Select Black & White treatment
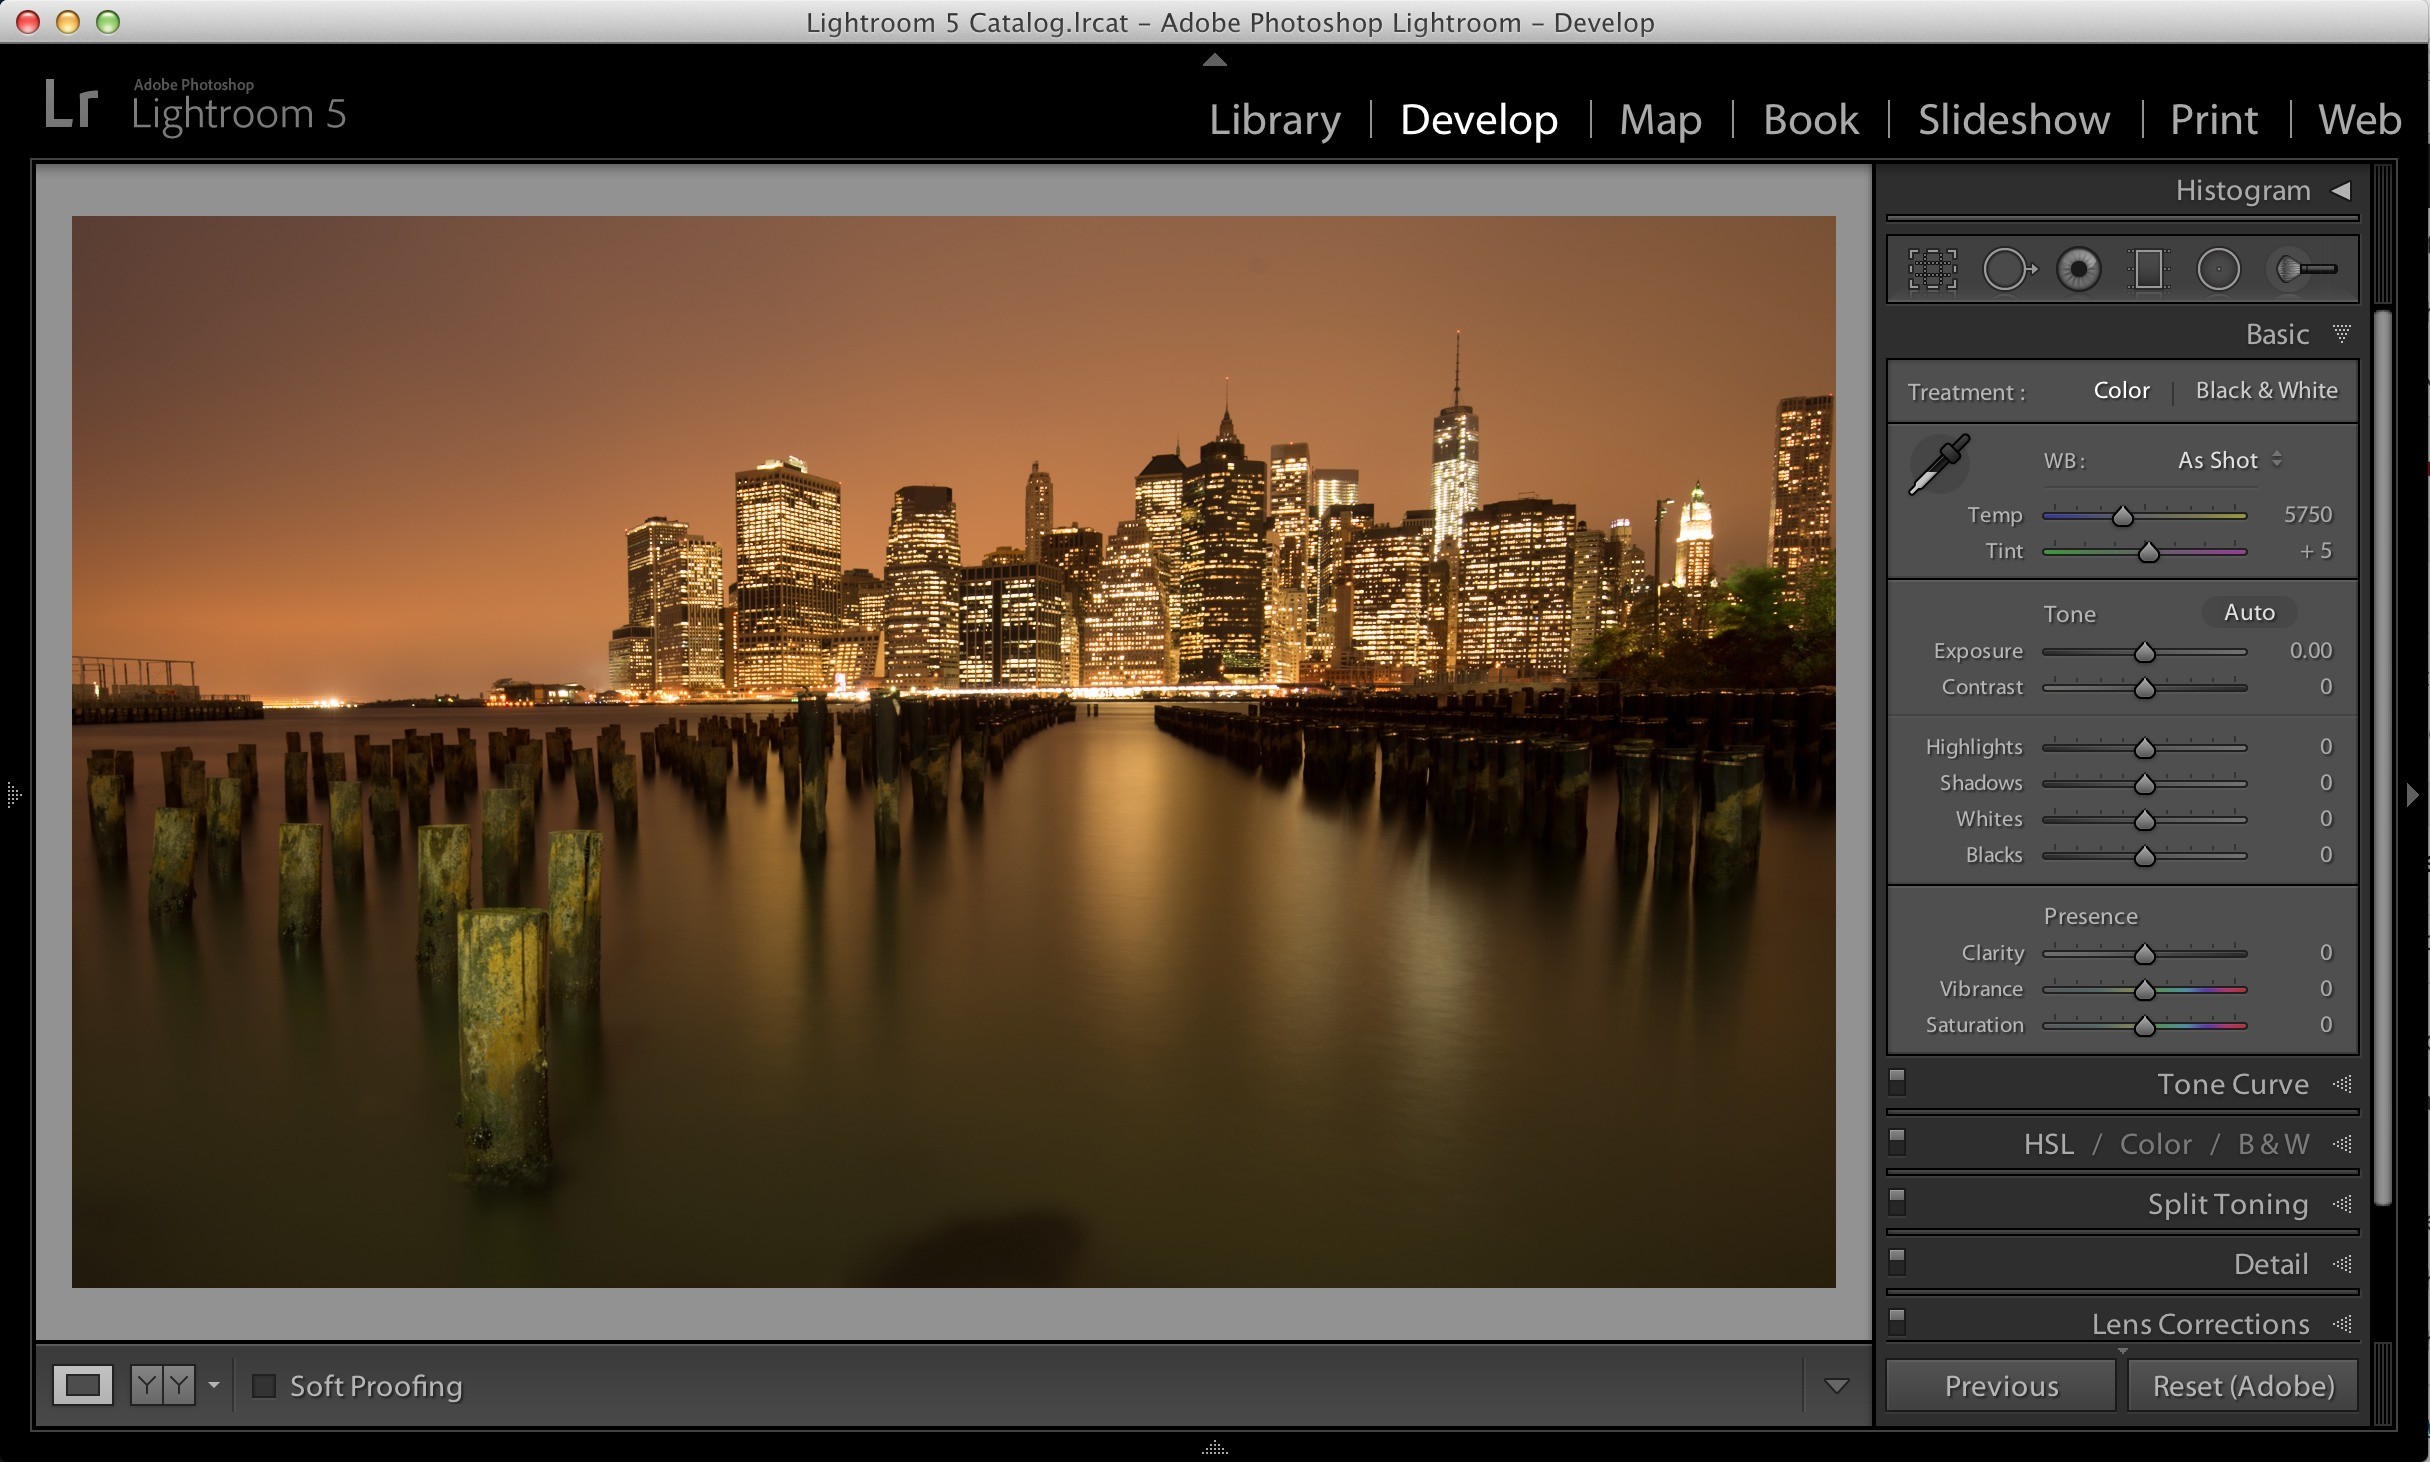 (x=2266, y=390)
